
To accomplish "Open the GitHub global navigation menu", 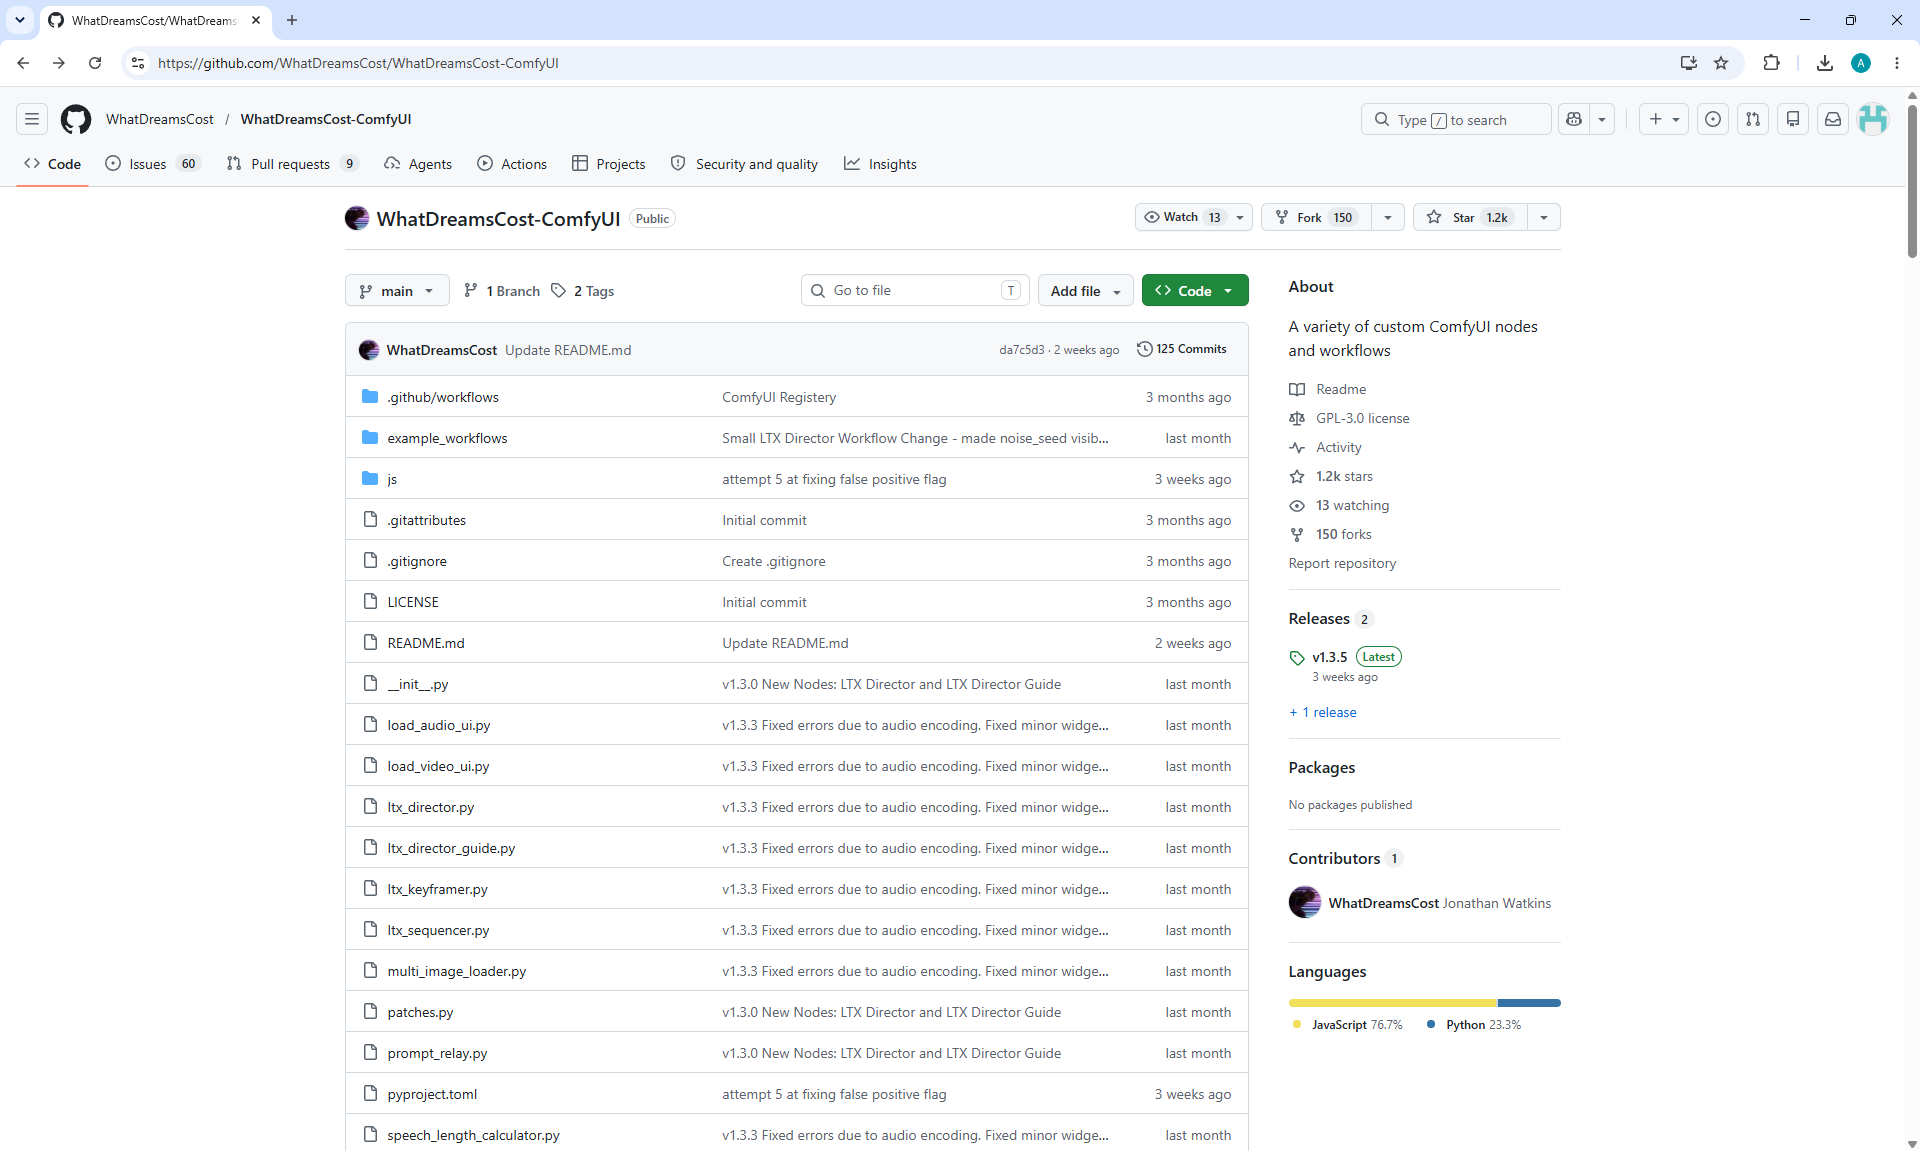I will point(32,119).
